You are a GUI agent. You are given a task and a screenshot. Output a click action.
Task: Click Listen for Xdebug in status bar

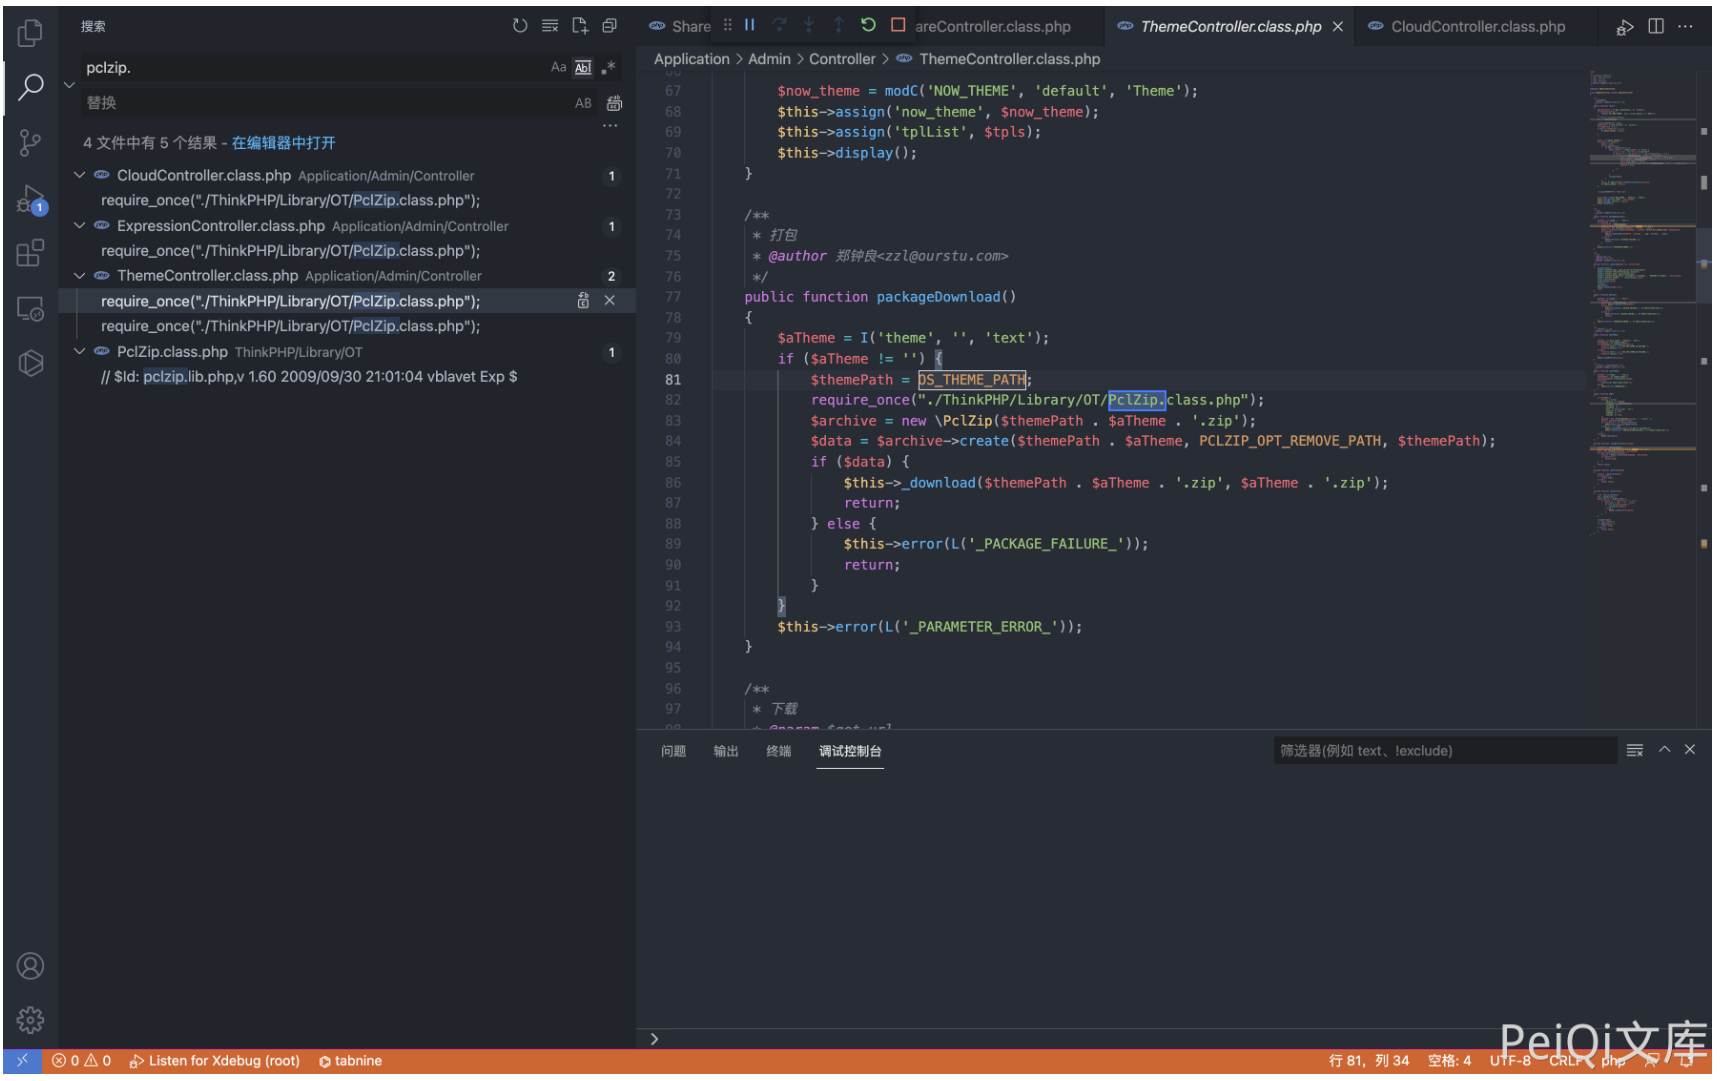tap(215, 1061)
